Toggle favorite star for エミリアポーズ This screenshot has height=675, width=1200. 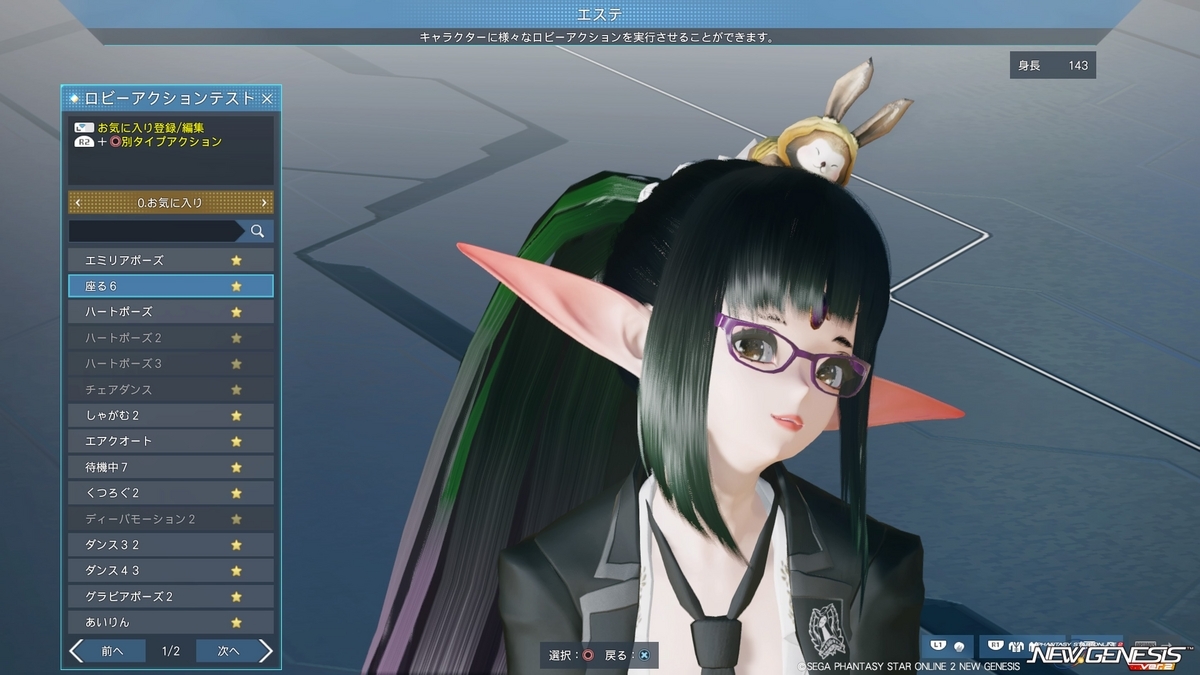tap(237, 260)
